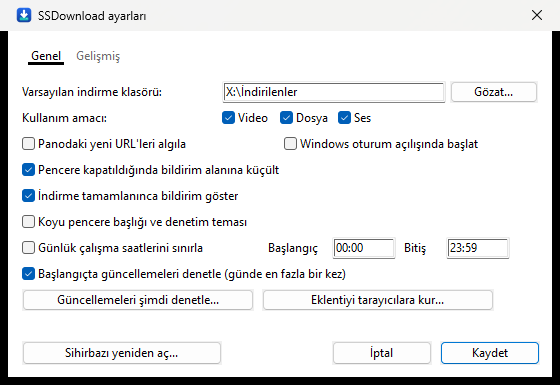This screenshot has width=560, height=385.
Task: Click the İptal button
Action: tap(382, 353)
